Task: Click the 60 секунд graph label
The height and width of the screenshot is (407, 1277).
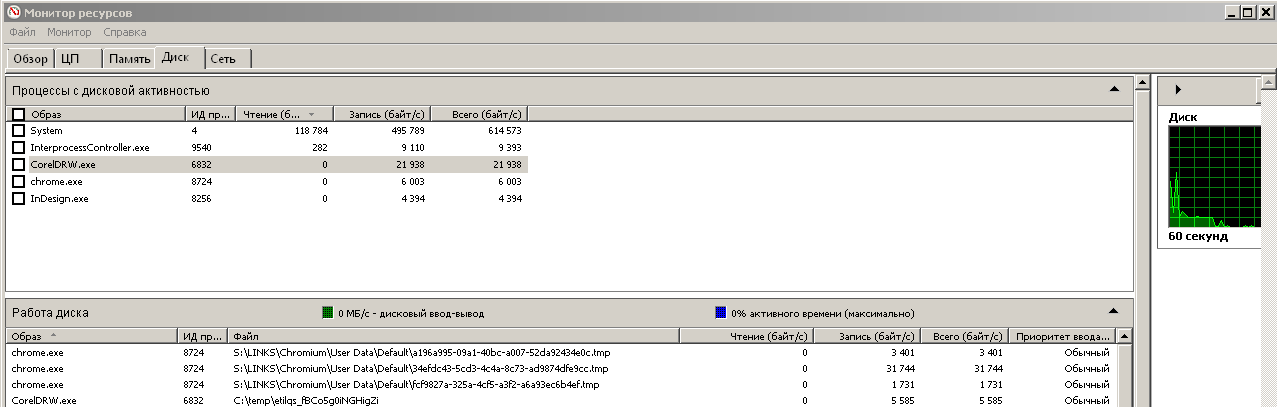Action: (x=1198, y=237)
